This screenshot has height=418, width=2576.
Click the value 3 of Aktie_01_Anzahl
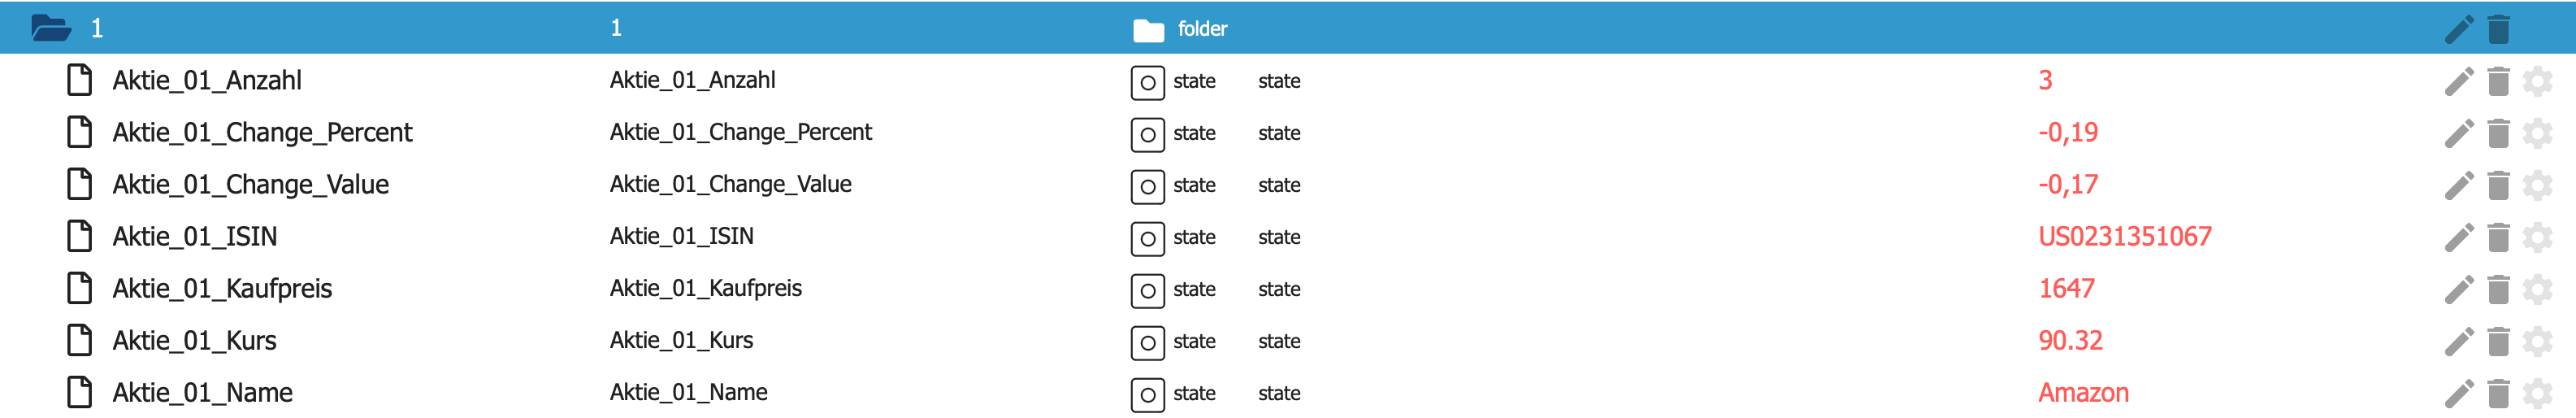coord(2045,81)
